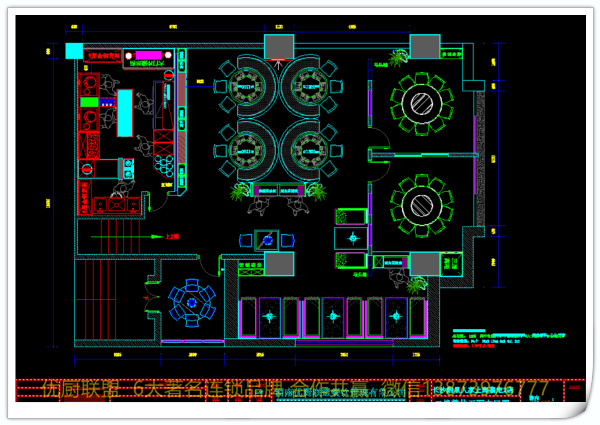Click the upper-left round booth table
The width and height of the screenshot is (600, 425).
[241, 82]
